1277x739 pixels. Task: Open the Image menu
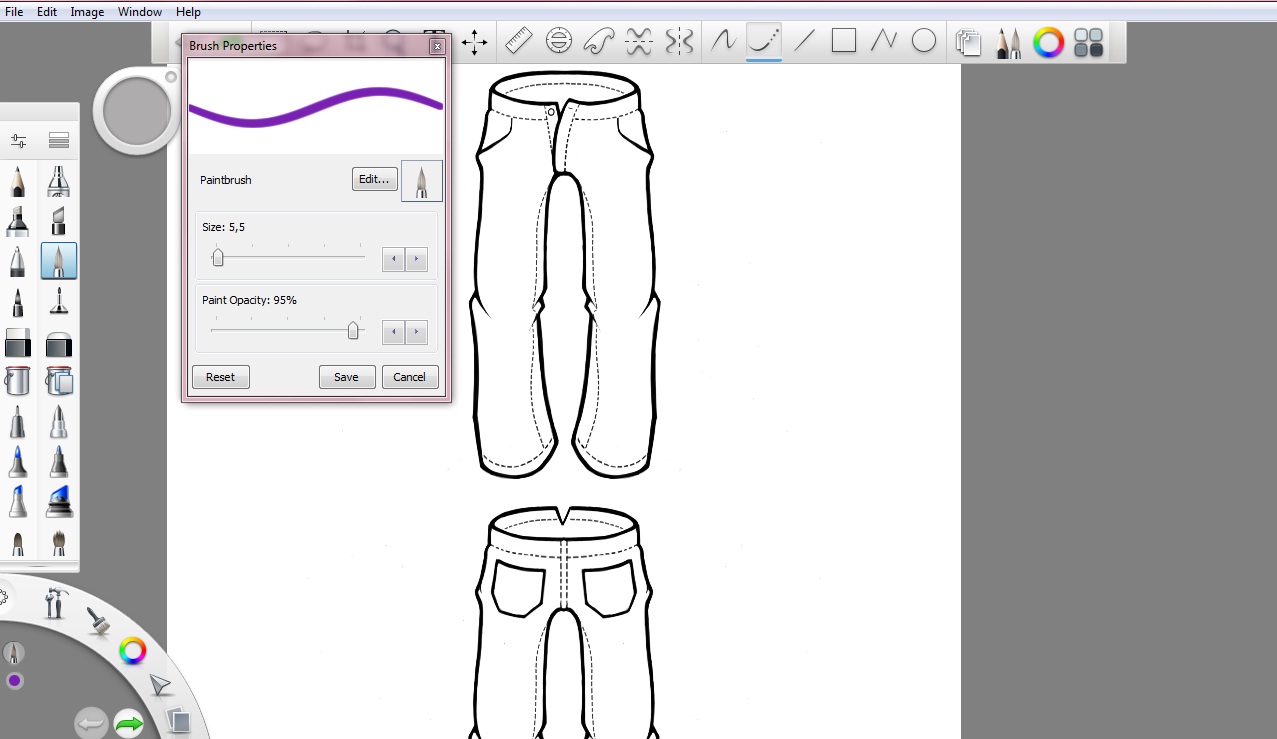pos(88,12)
